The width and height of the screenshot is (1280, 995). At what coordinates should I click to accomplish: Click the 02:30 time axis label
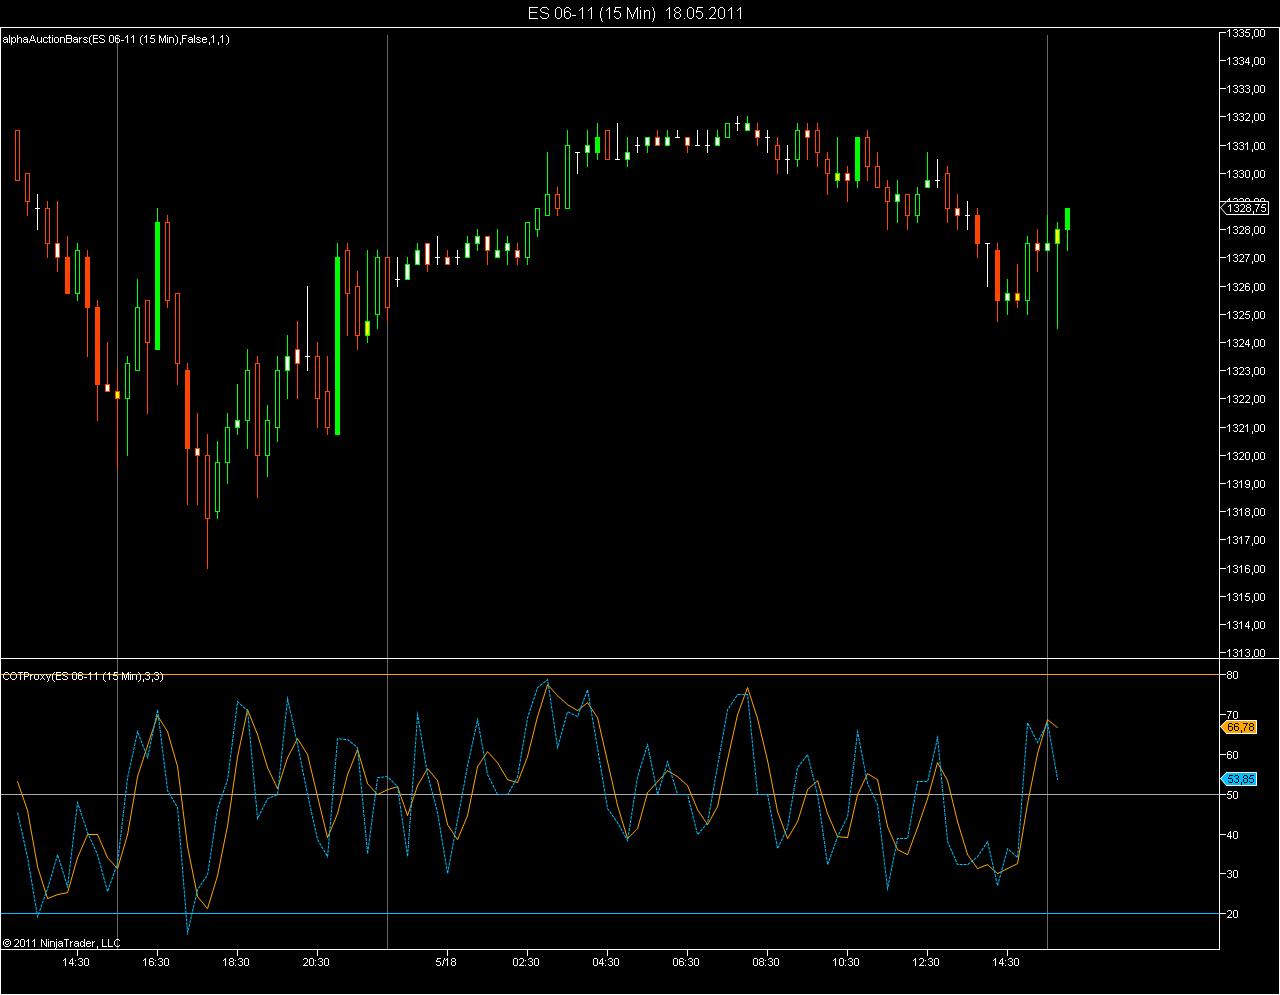526,962
